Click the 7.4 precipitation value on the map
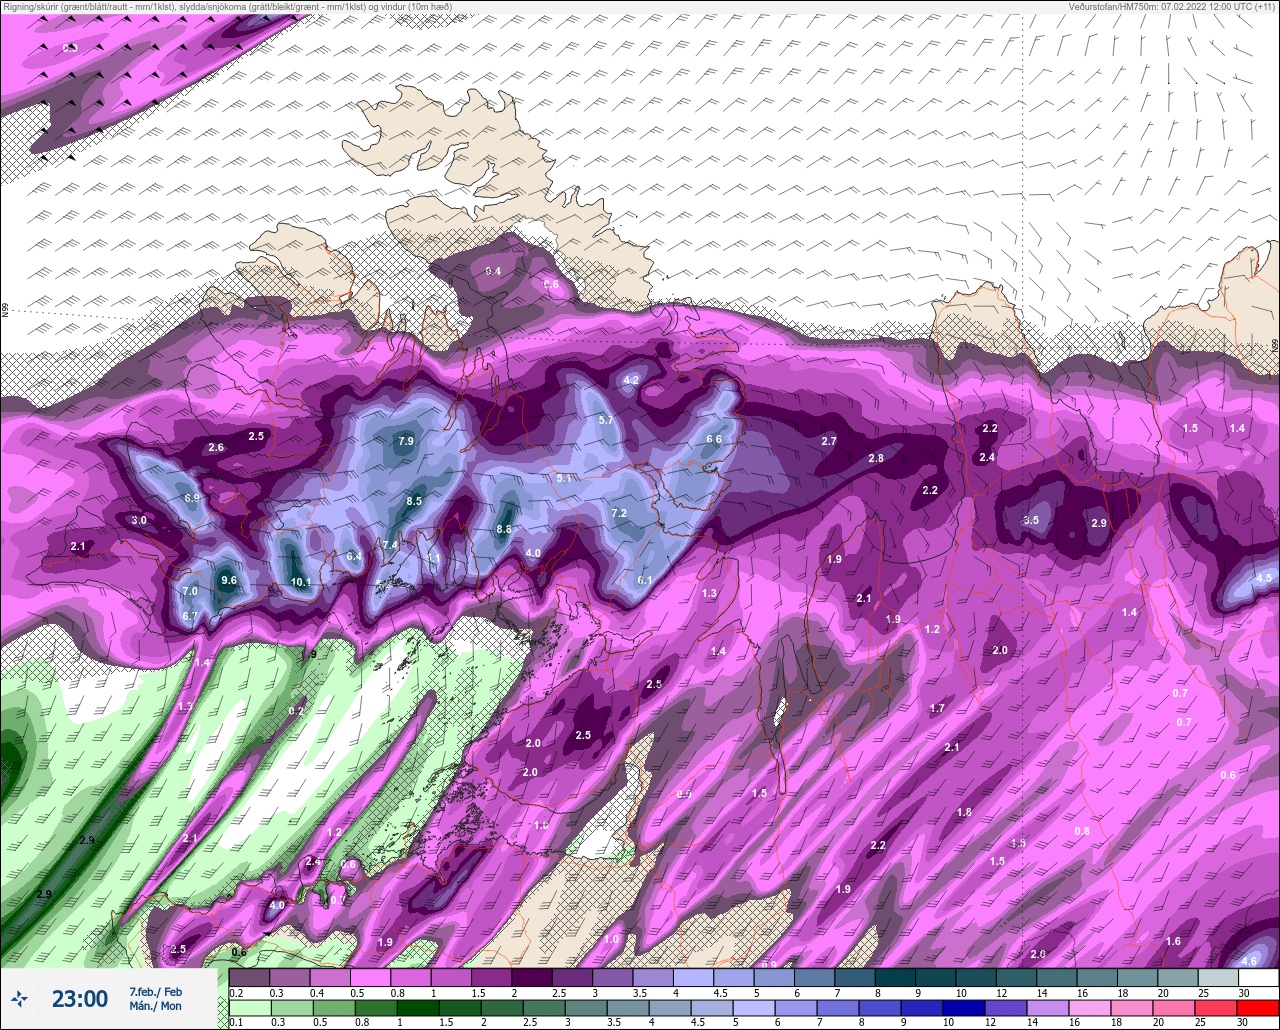Image resolution: width=1280 pixels, height=1030 pixels. click(390, 544)
